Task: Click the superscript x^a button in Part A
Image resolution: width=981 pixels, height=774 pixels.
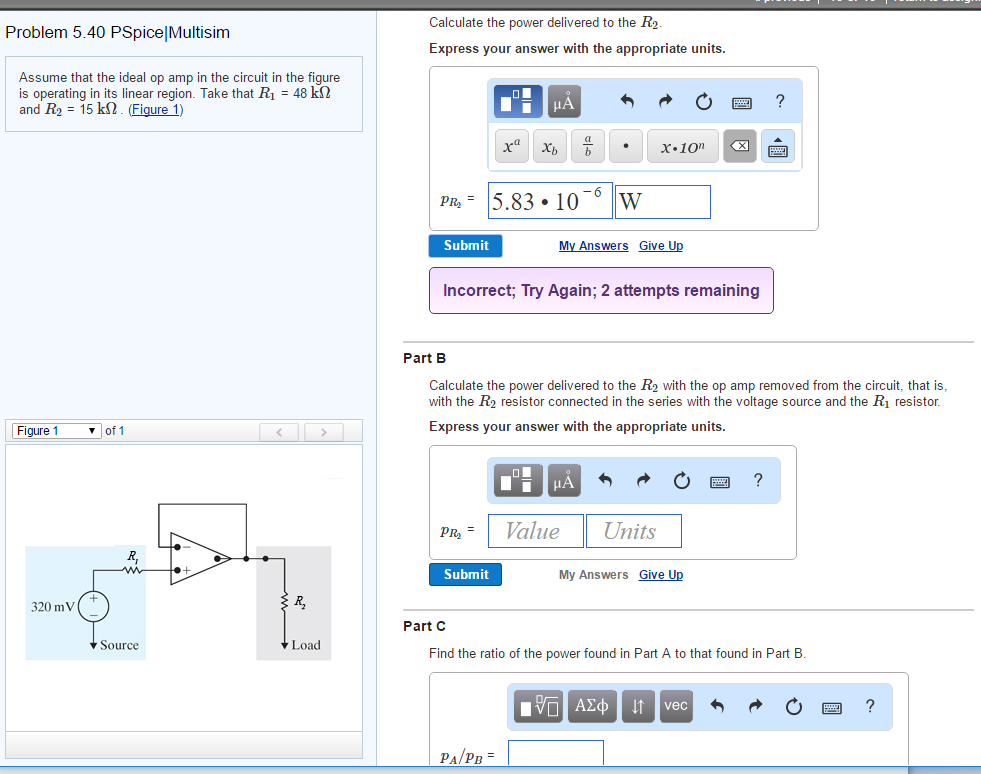Action: pyautogui.click(x=511, y=148)
